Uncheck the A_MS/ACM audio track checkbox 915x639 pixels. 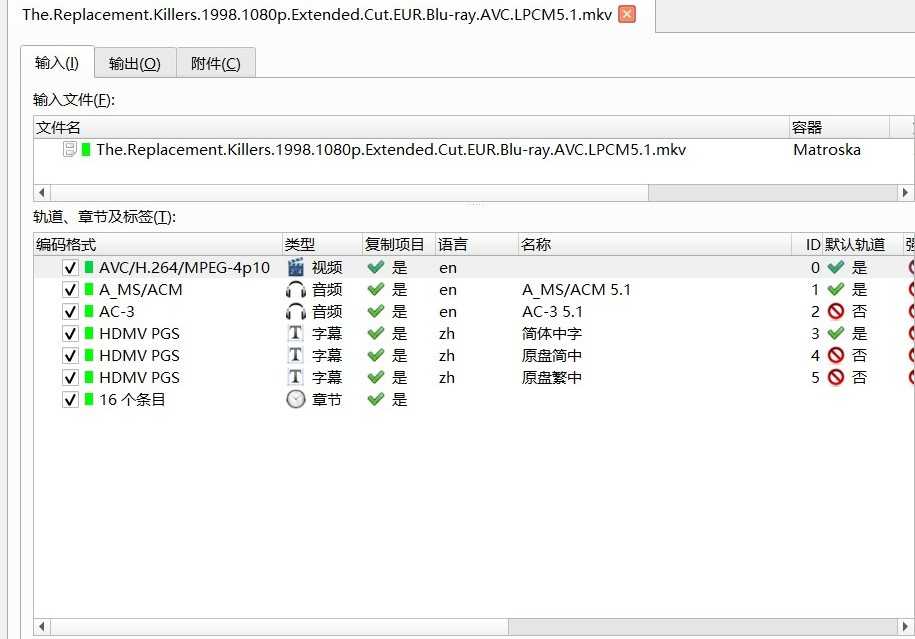(70, 290)
